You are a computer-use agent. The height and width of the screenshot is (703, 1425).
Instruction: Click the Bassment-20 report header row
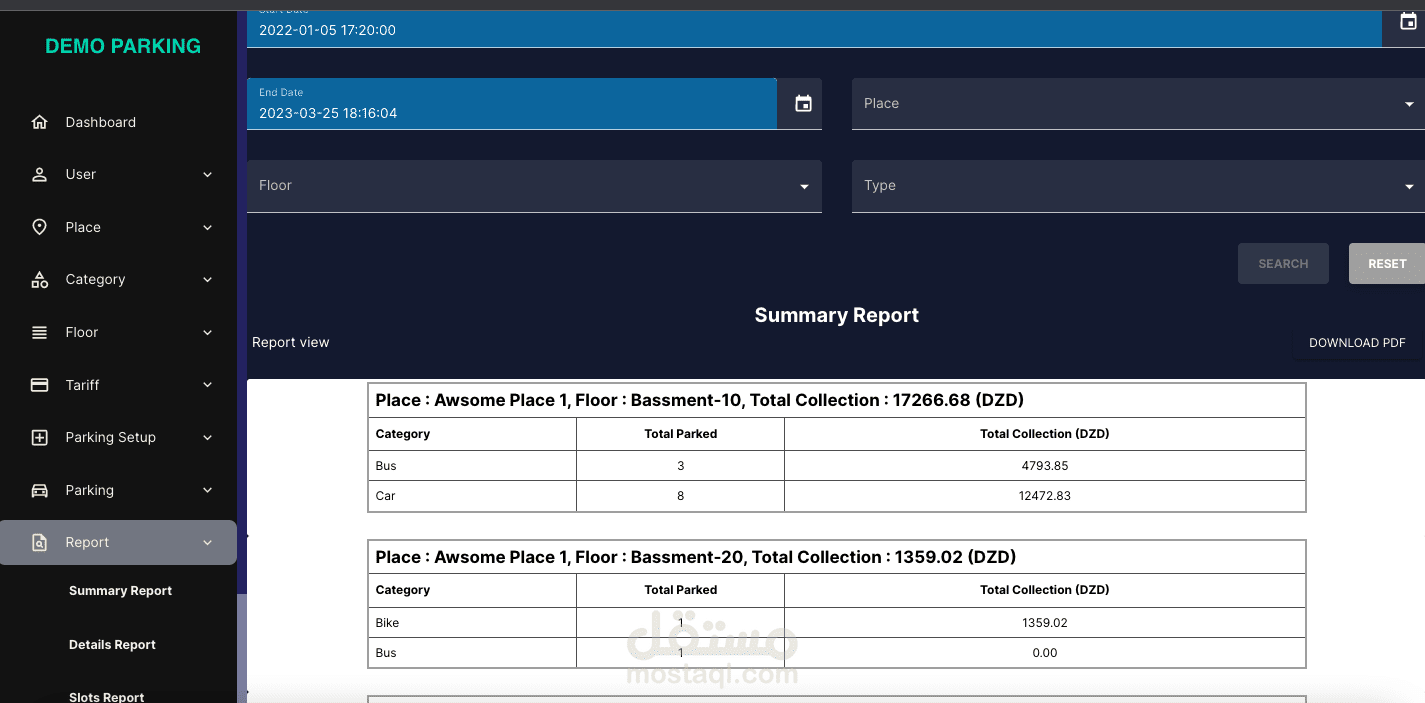(837, 557)
